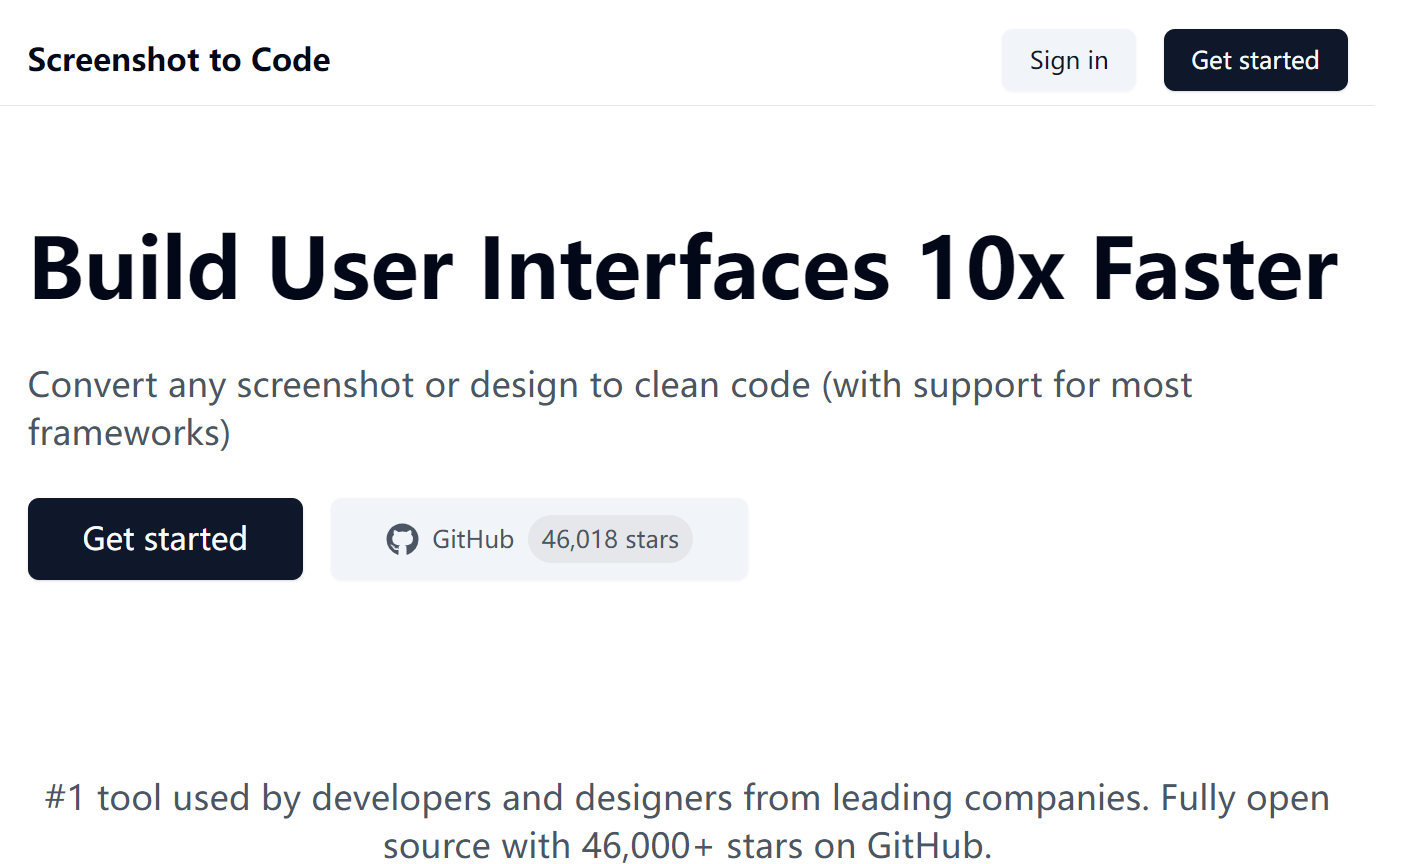Click the word "Interfaces" in the headline

(685, 269)
